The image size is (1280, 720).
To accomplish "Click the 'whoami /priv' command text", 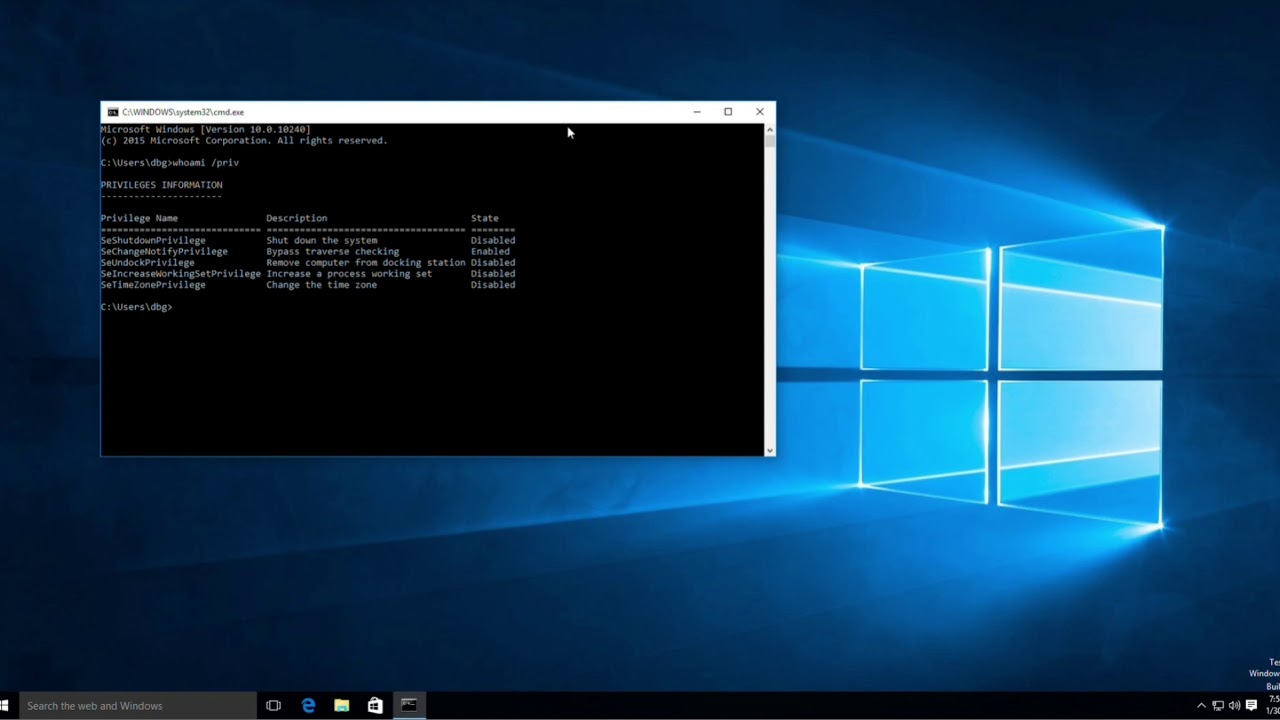I will pyautogui.click(x=206, y=163).
